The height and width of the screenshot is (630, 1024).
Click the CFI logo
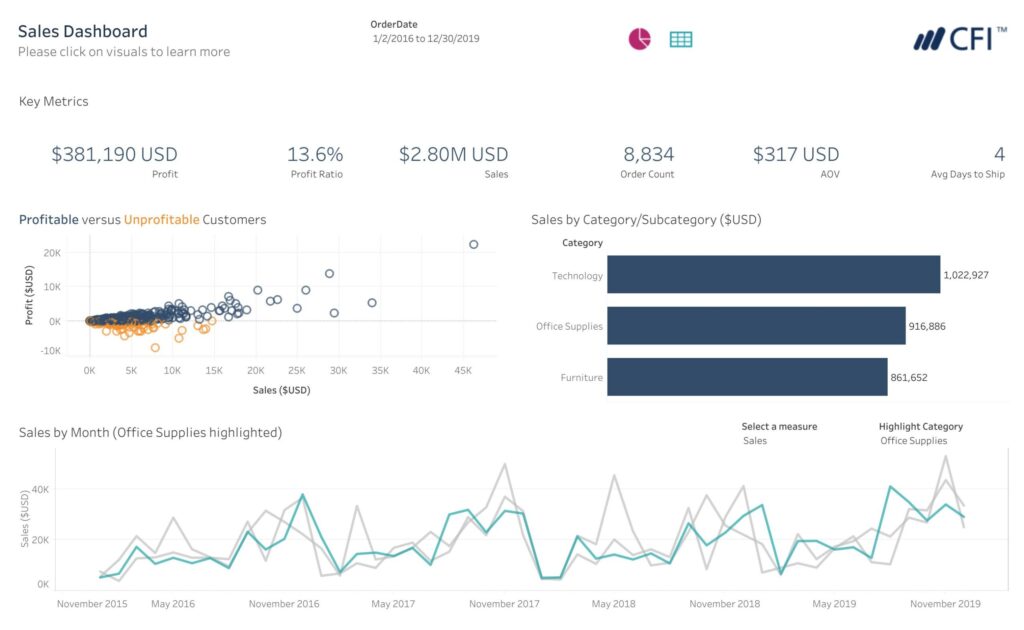point(955,38)
